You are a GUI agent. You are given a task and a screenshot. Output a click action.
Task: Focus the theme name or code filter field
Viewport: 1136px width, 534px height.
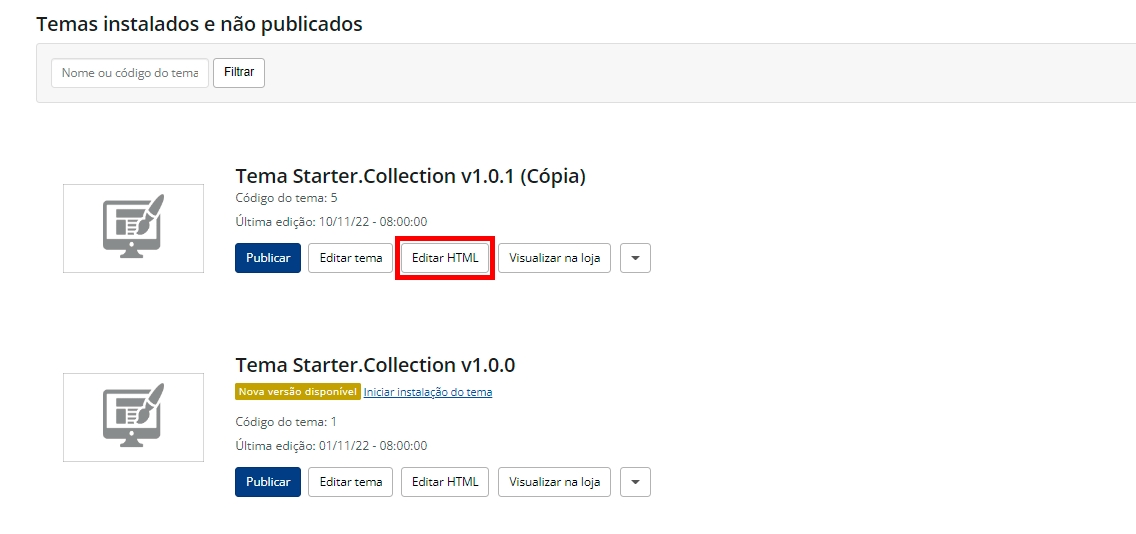point(130,73)
